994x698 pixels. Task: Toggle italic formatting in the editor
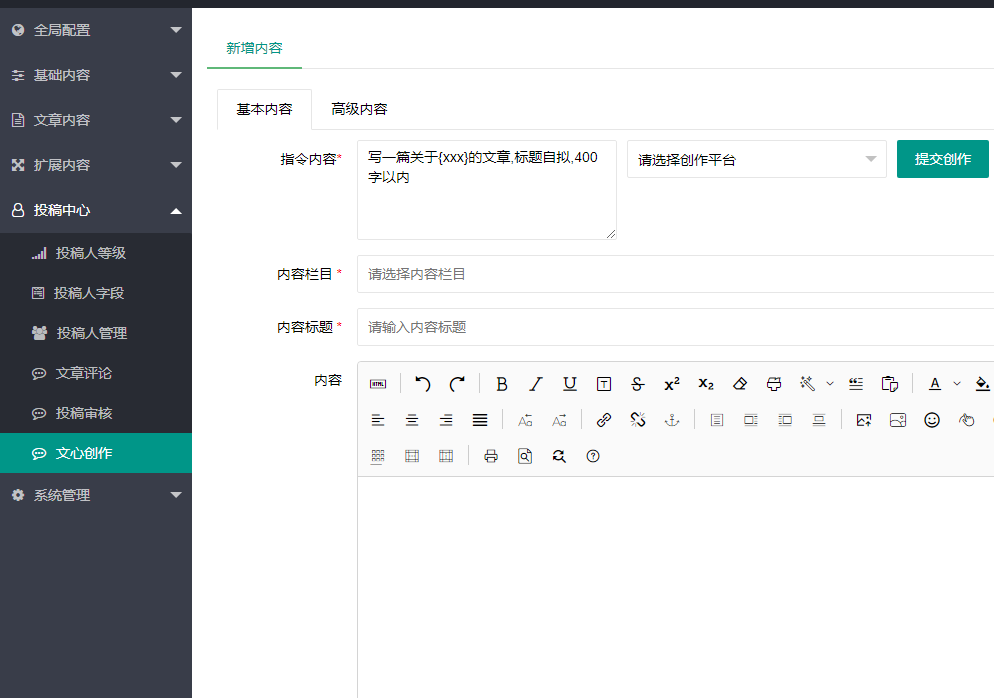[x=536, y=384]
